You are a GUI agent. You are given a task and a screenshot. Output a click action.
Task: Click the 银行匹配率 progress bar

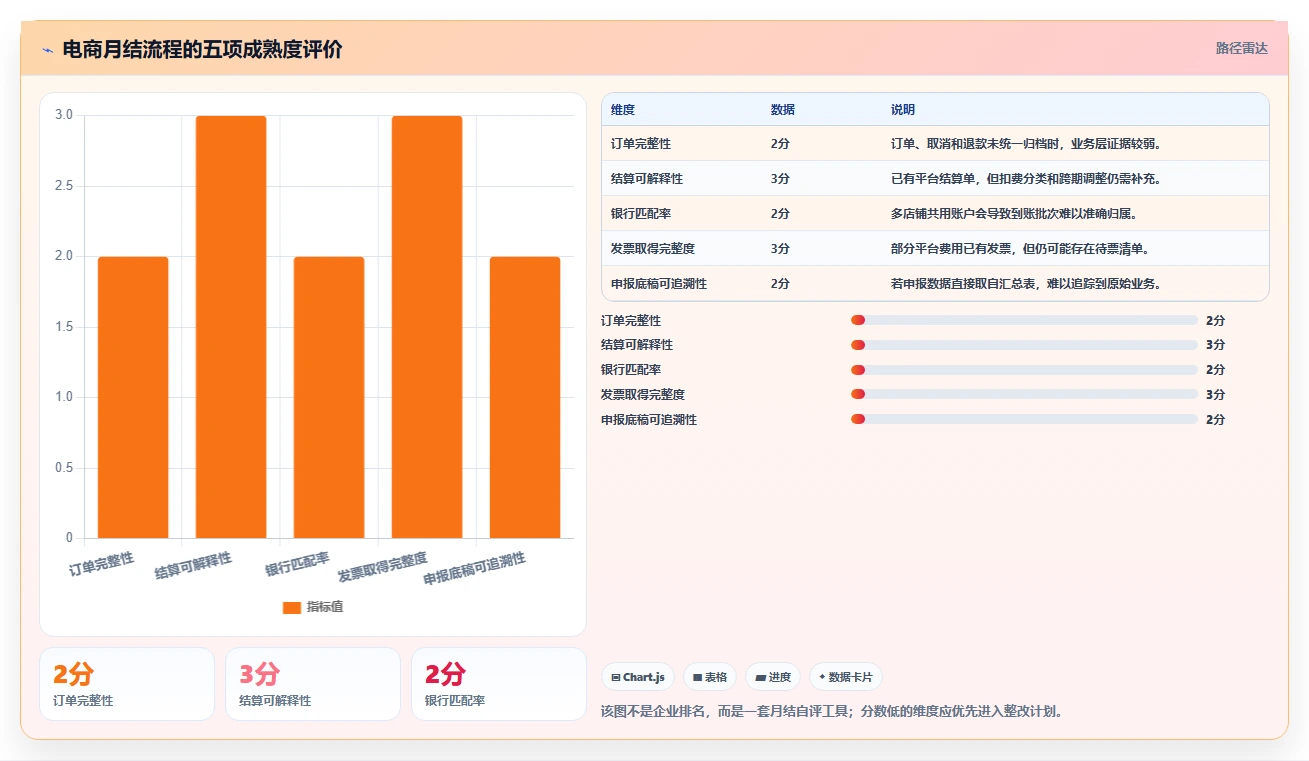pyautogui.click(x=1024, y=370)
